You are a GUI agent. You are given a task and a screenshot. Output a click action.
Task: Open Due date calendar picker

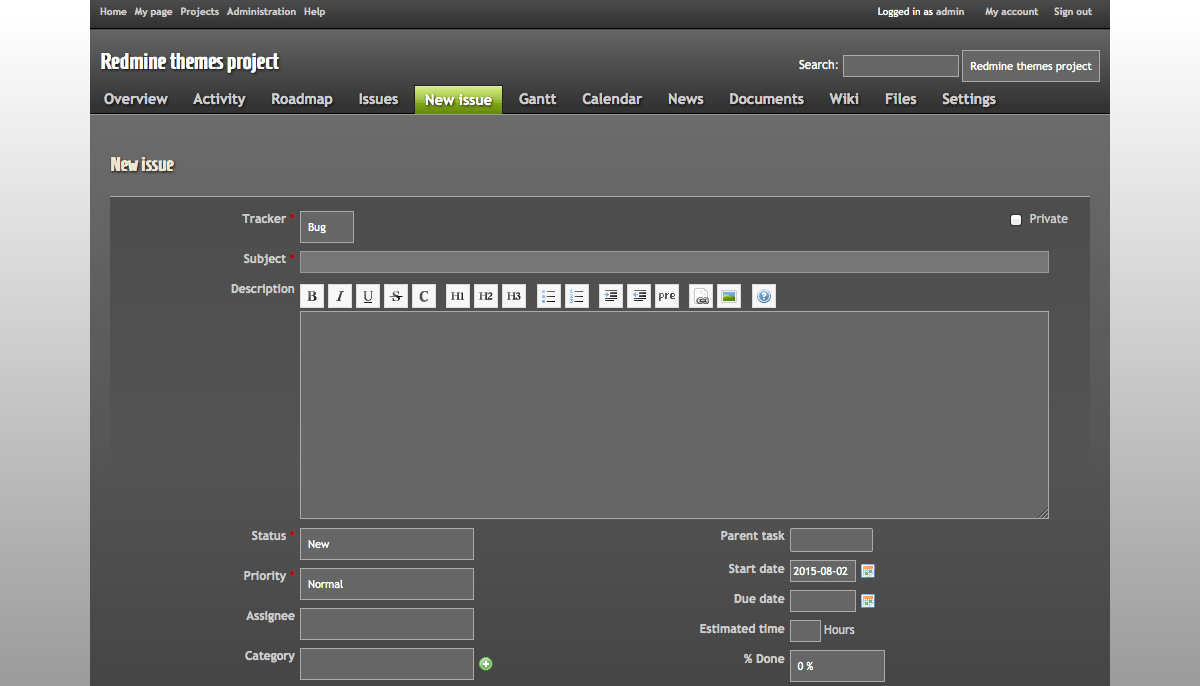(868, 601)
